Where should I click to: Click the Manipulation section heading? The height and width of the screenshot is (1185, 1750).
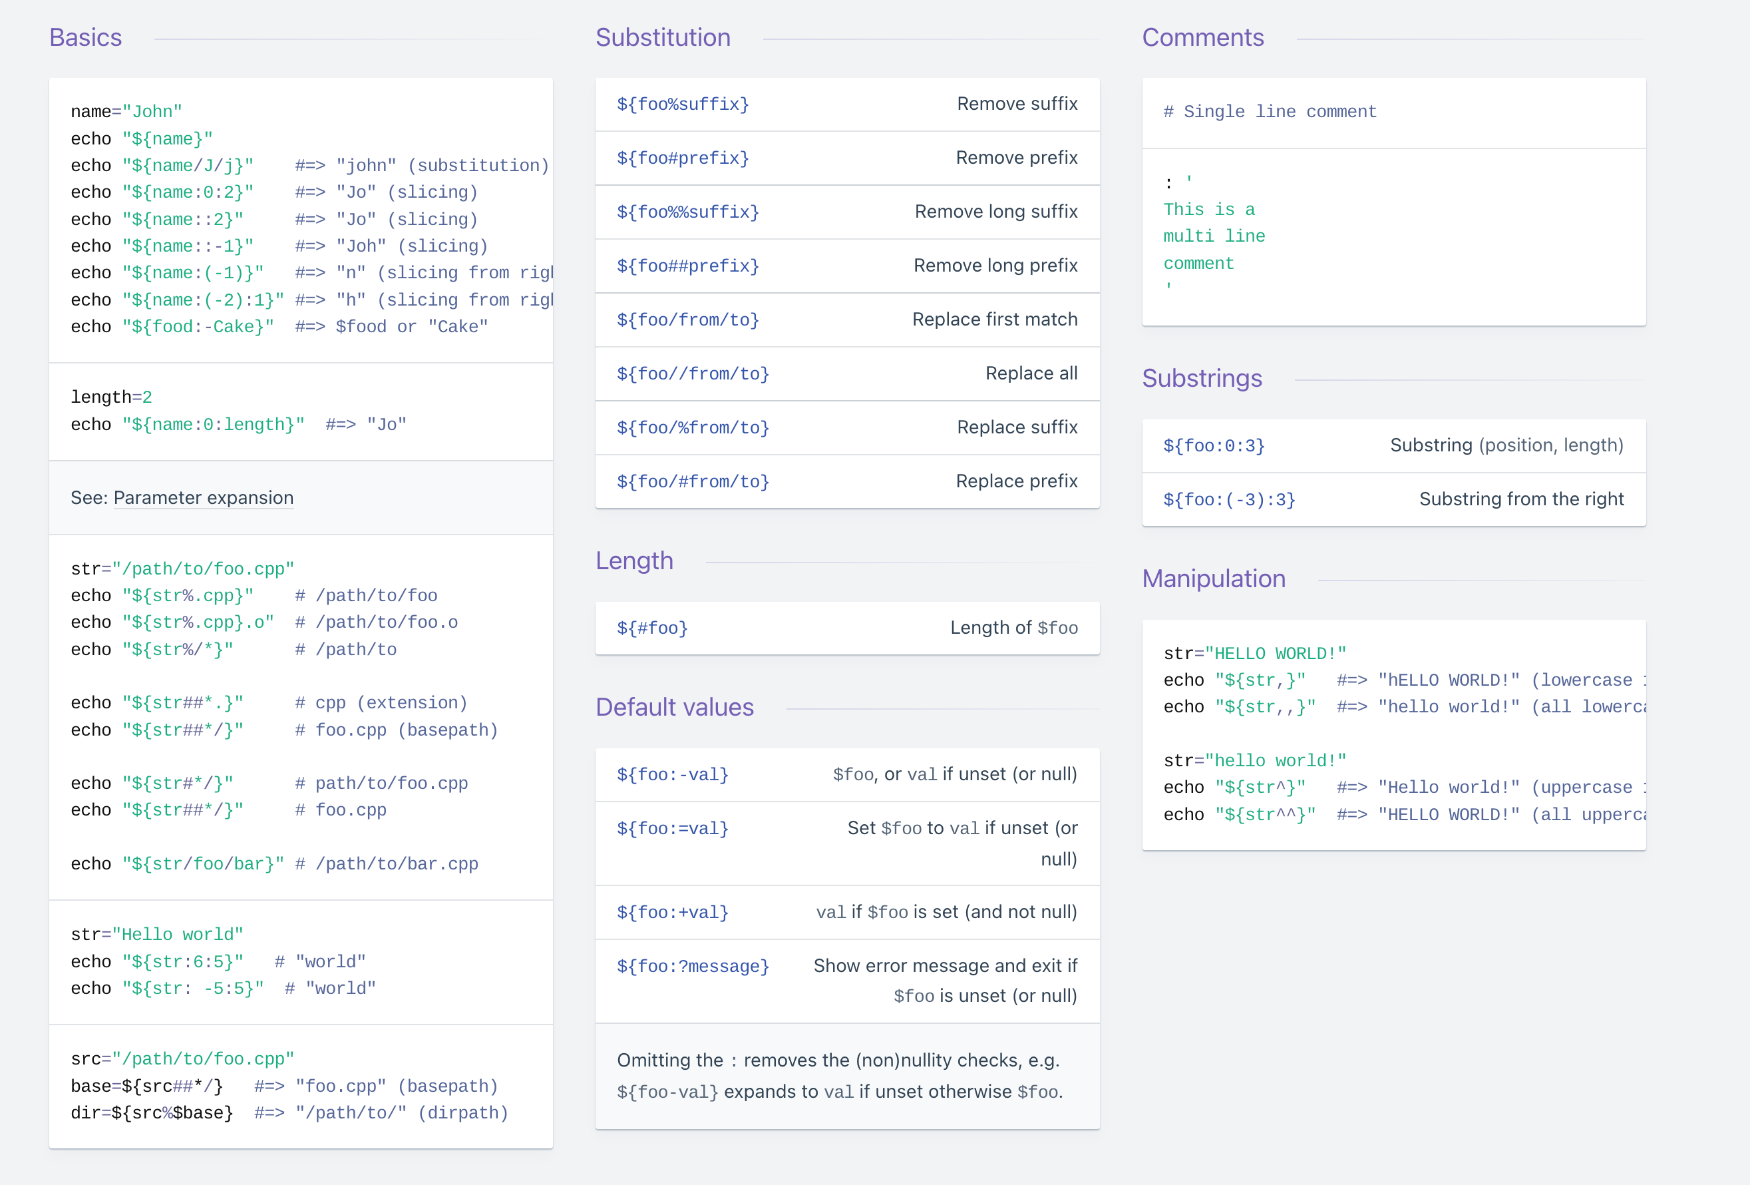click(1213, 579)
